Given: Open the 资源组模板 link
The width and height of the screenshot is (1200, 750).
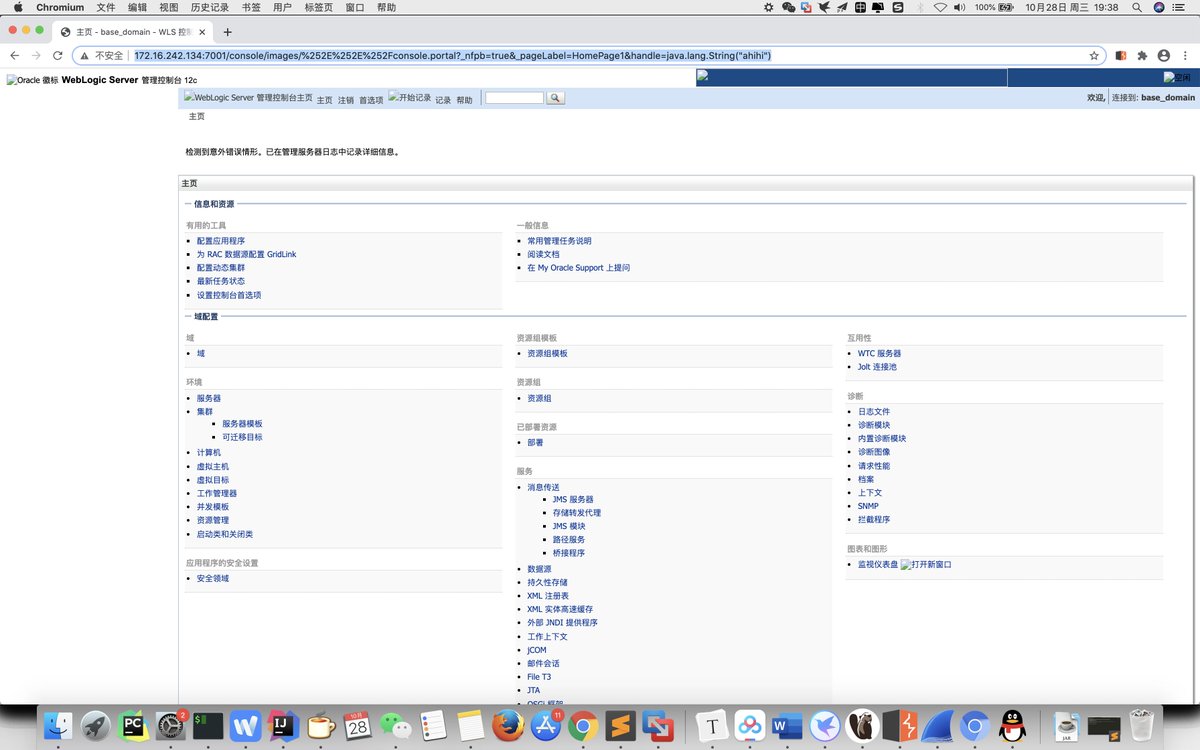Looking at the screenshot, I should click(x=547, y=353).
